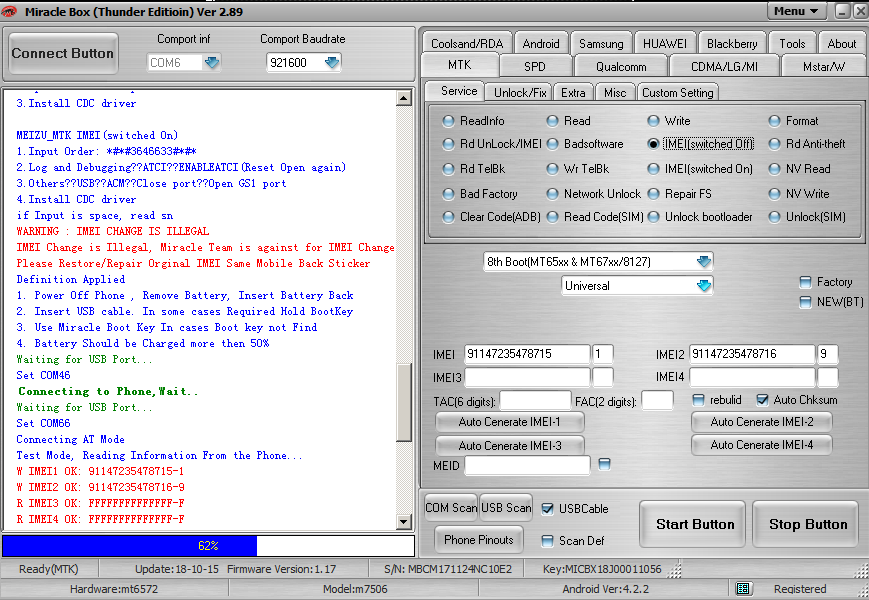This screenshot has height=600, width=869.
Task: Toggle the USBCable checkbox
Action: tap(547, 509)
